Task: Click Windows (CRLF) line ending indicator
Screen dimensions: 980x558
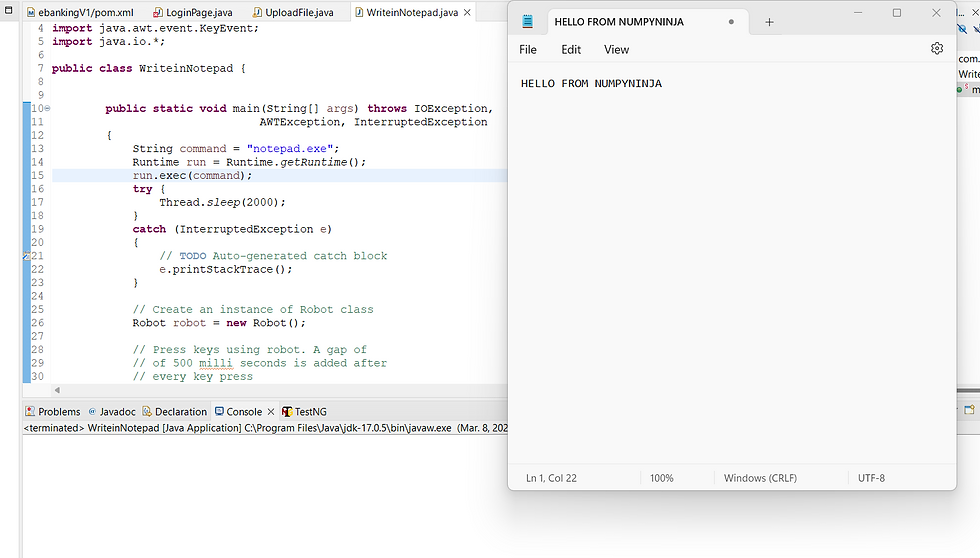Action: point(760,478)
